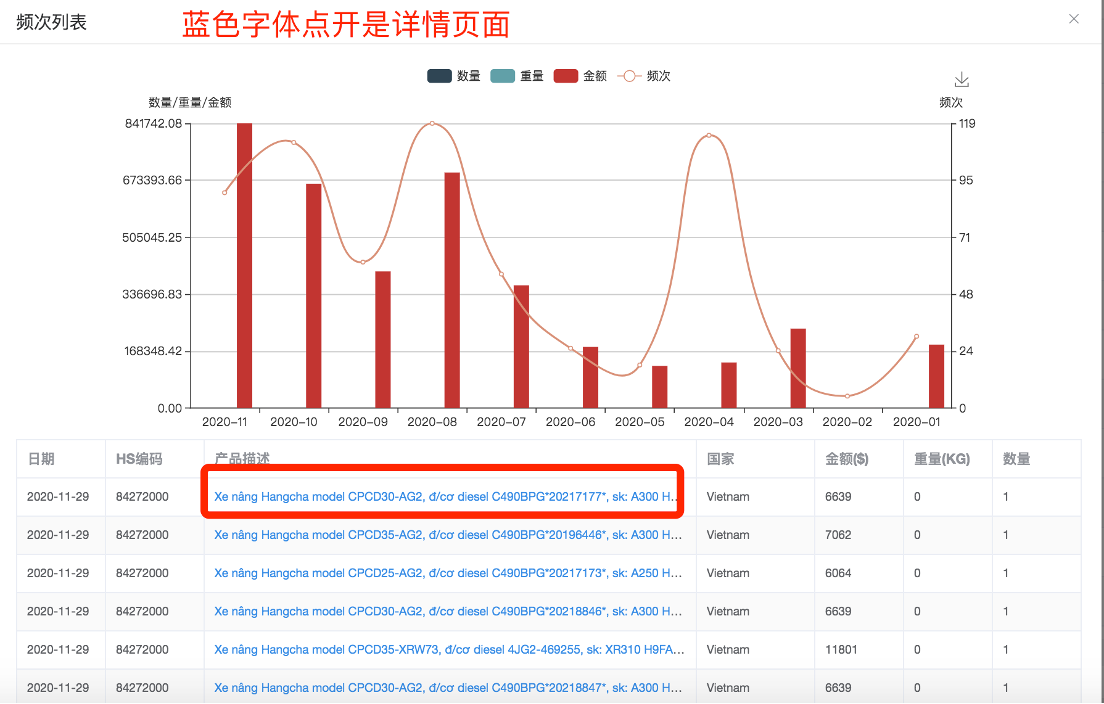
Task: Open the CPCD30-AG2 C490BPG*20218846* product link
Action: 448,611
